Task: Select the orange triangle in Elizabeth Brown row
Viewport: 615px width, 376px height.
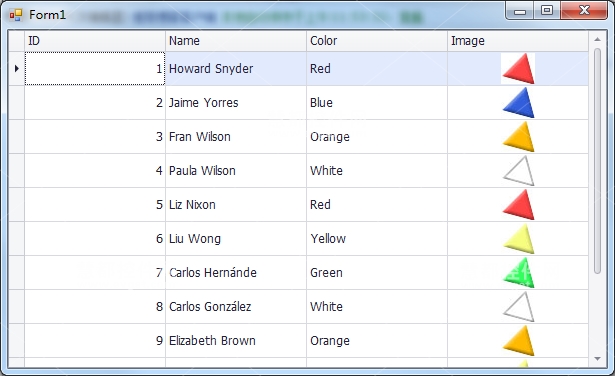Action: [518, 341]
